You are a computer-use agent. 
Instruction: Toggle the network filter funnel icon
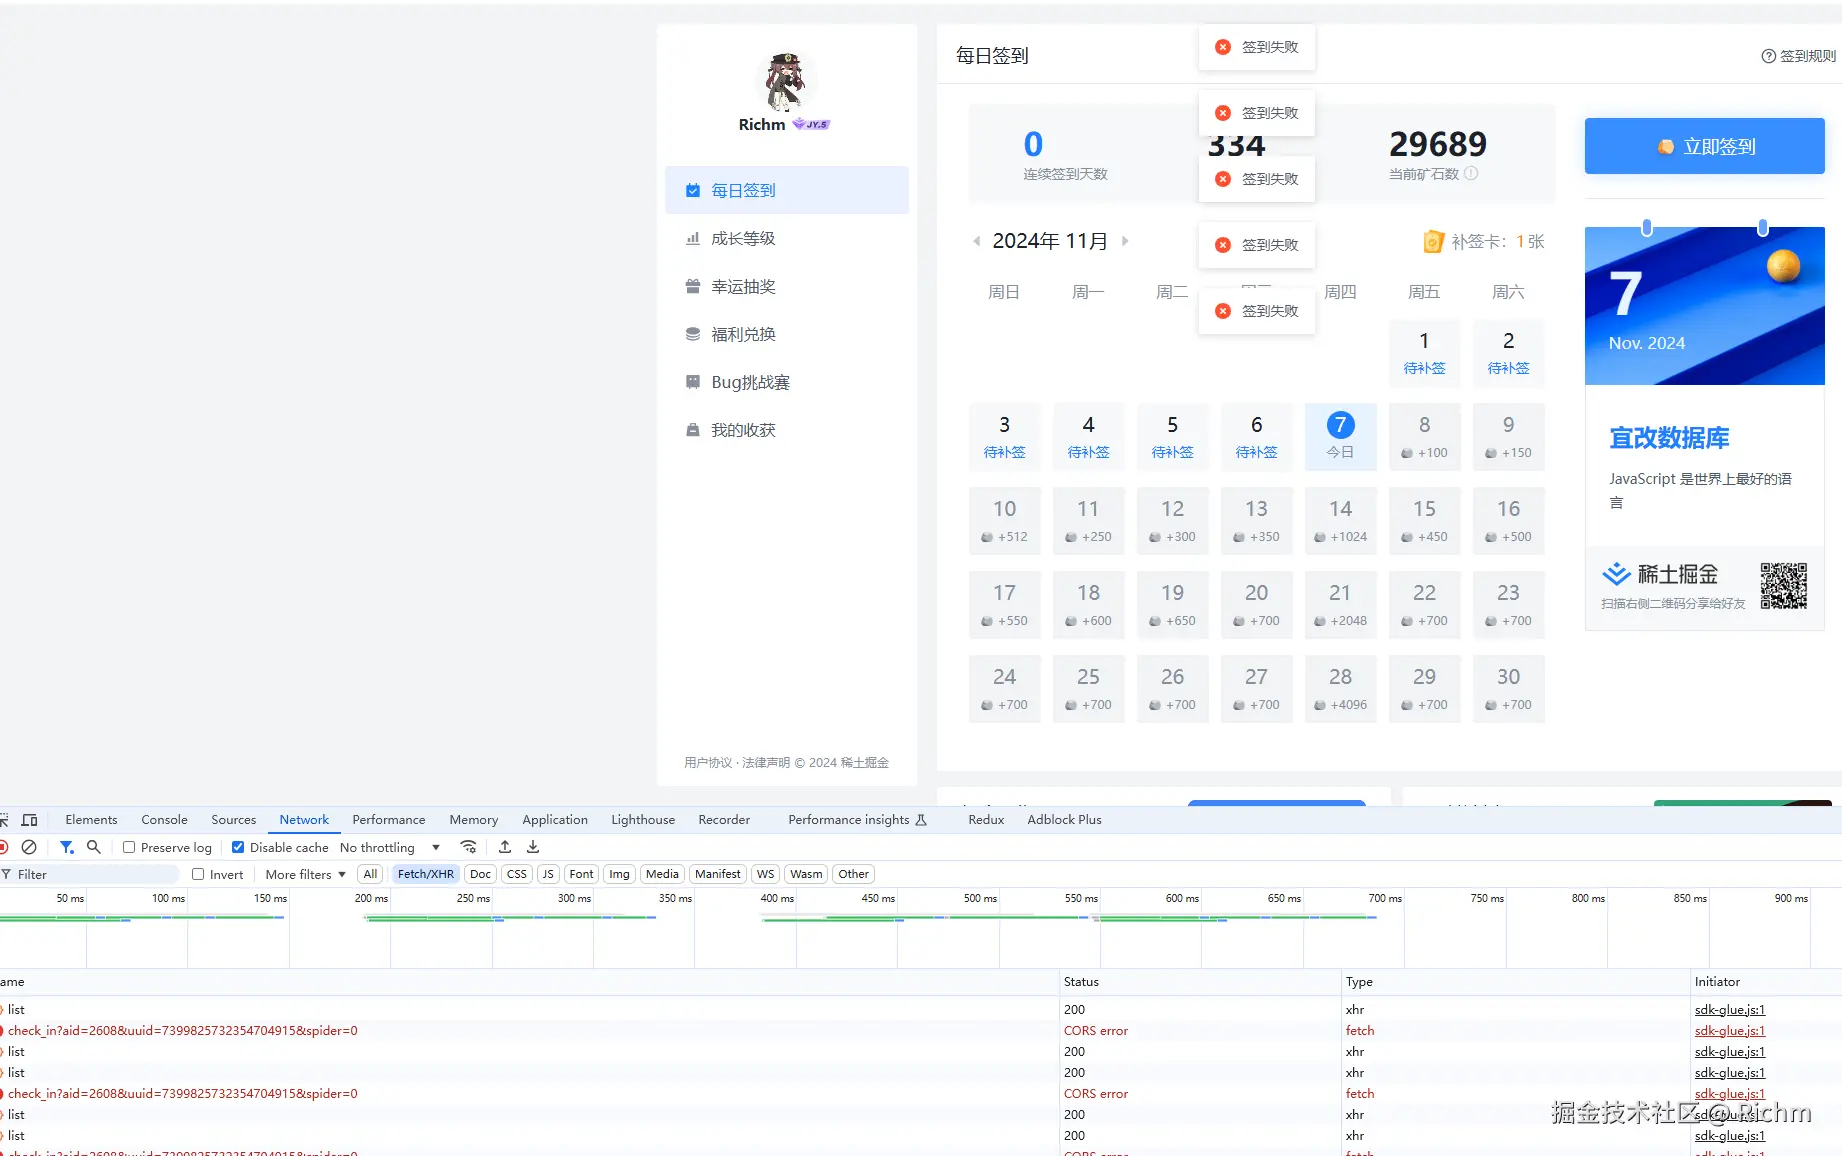click(x=67, y=847)
